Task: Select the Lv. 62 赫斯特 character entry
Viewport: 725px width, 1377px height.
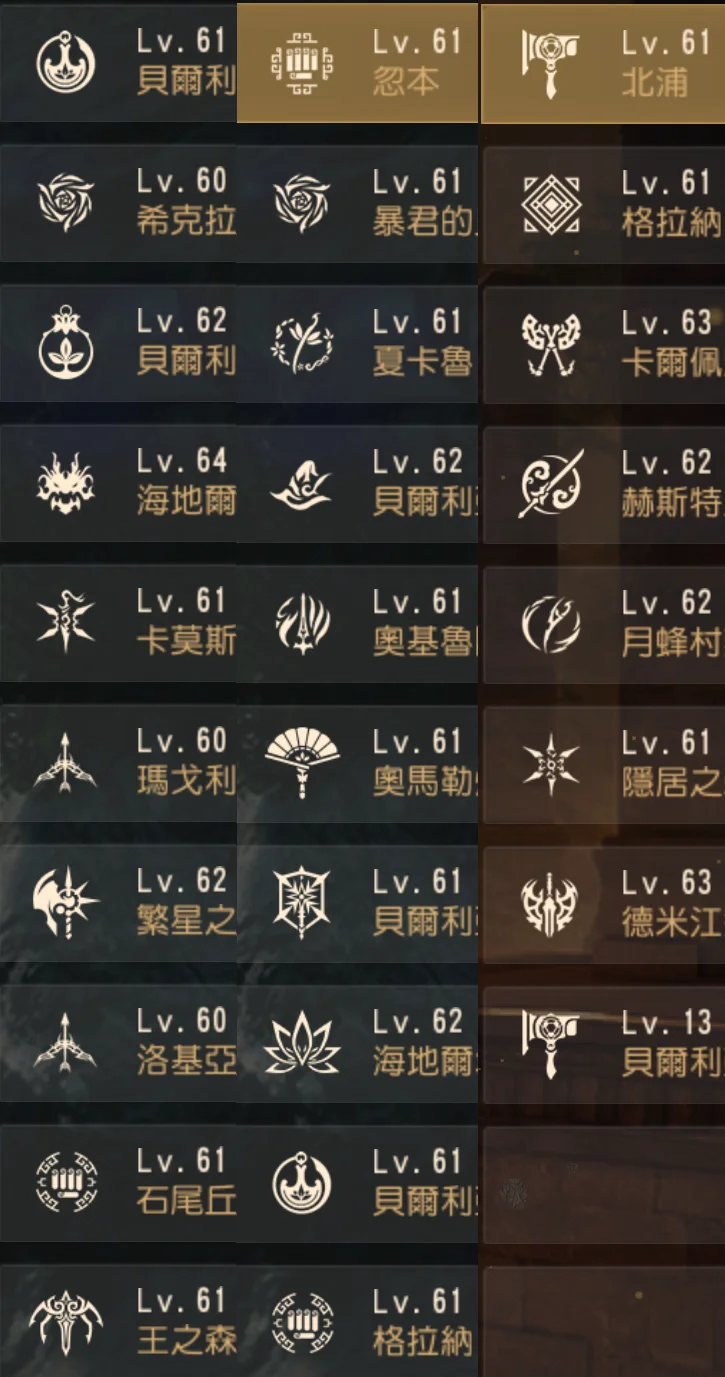Action: click(603, 484)
